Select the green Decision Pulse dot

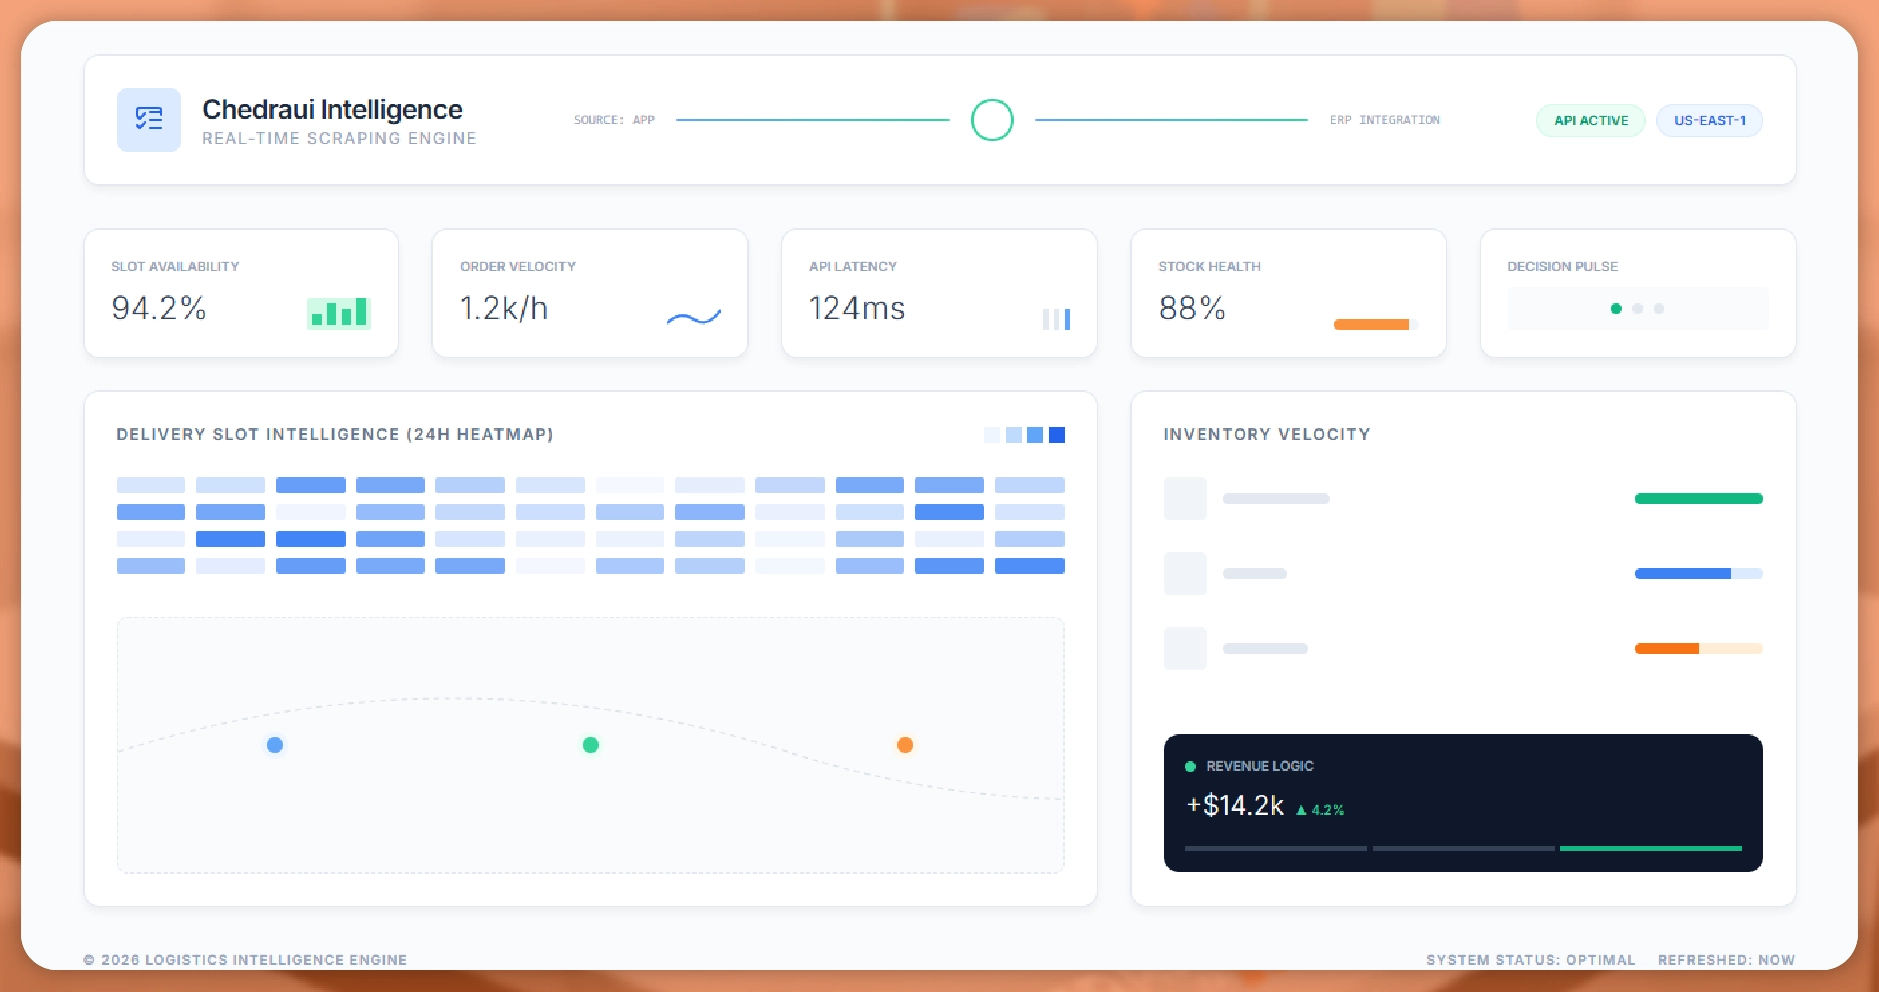(x=1616, y=309)
